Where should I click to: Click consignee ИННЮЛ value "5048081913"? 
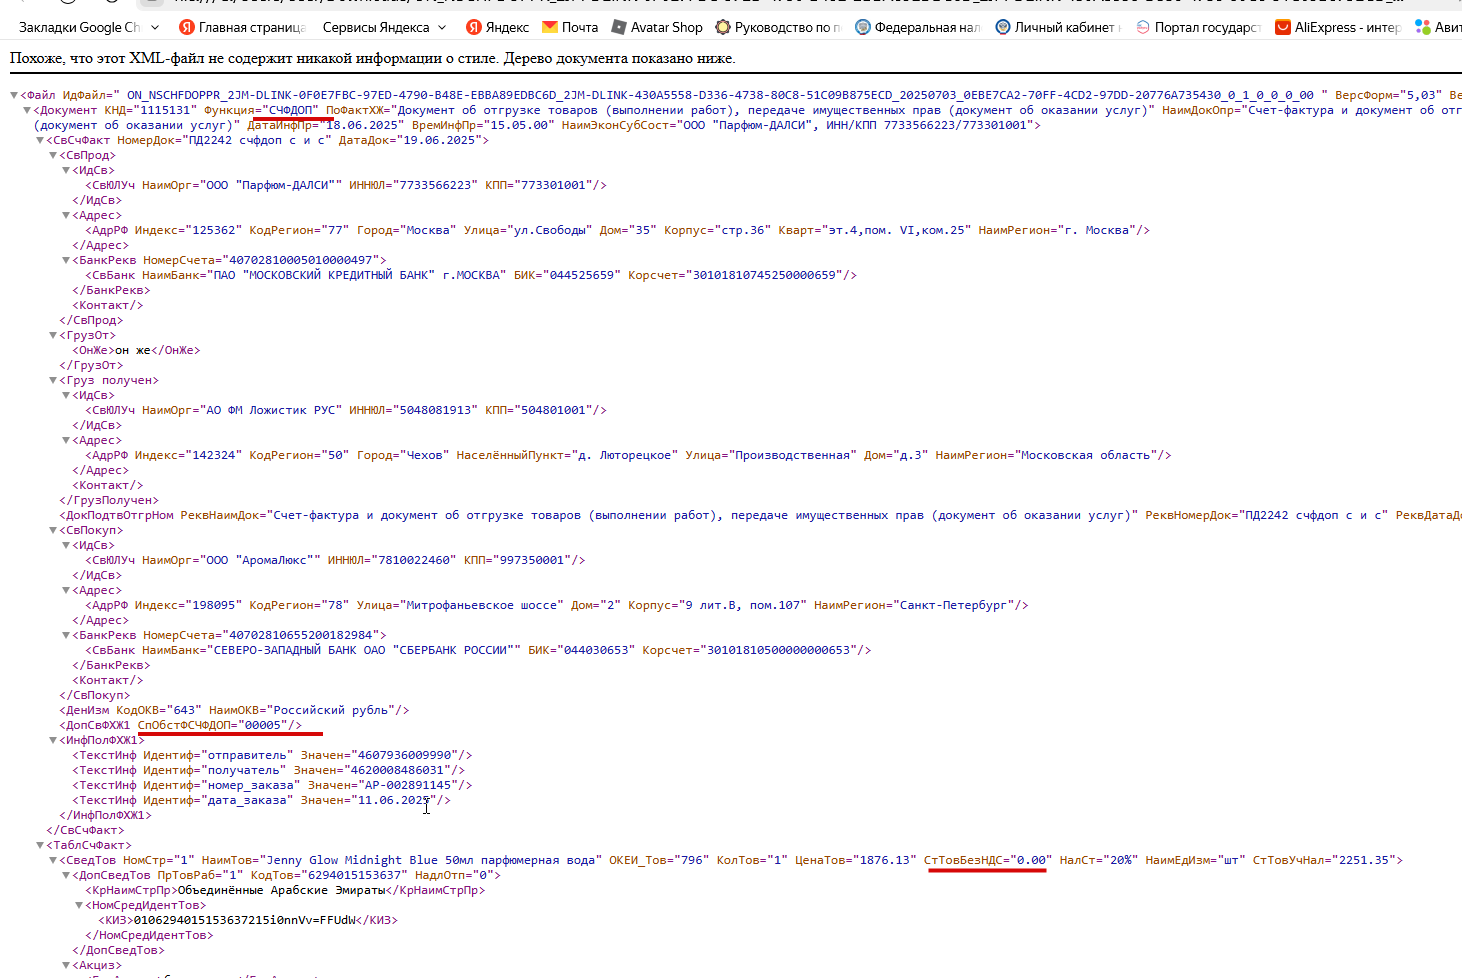tap(435, 411)
